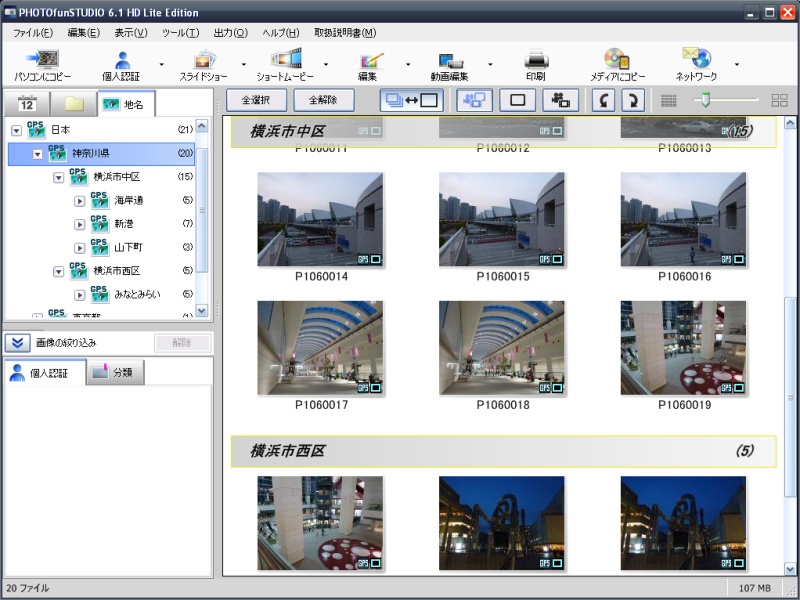Toggle the thumbnail/single view switch button
Viewport: 800px width, 600px height.
[x=411, y=100]
